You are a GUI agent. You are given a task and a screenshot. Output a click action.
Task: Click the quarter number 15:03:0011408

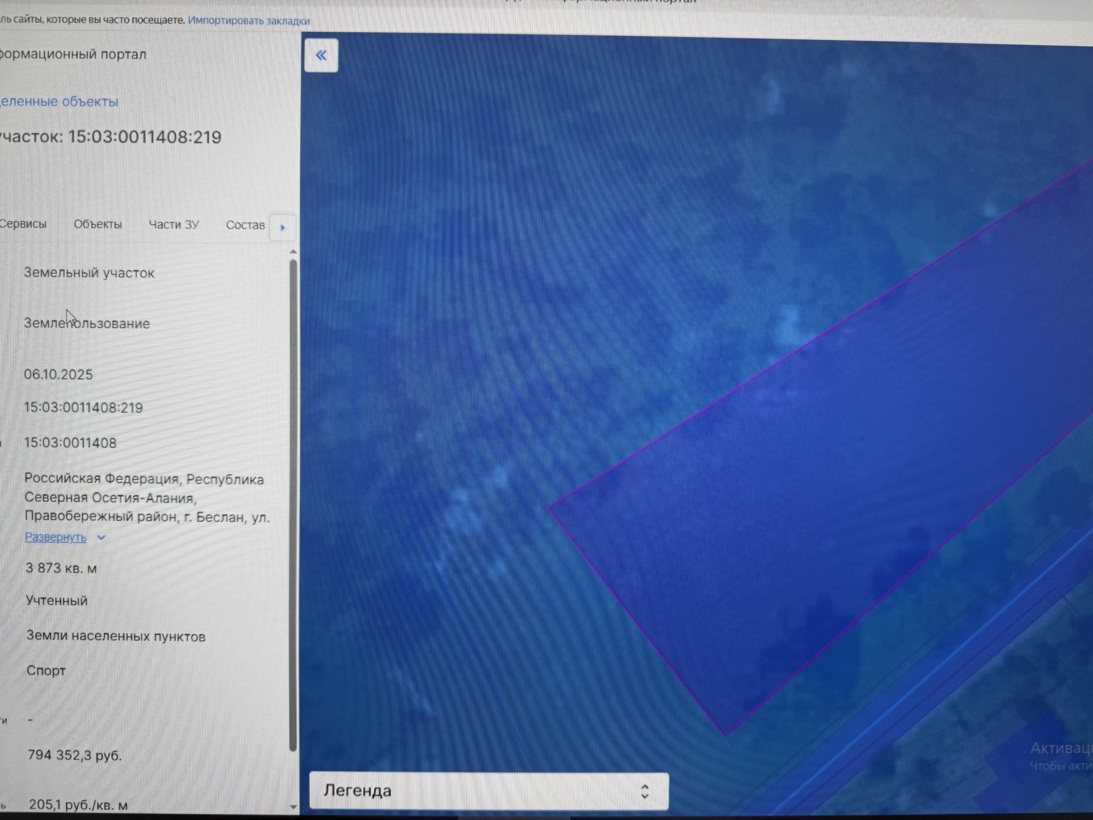point(70,443)
